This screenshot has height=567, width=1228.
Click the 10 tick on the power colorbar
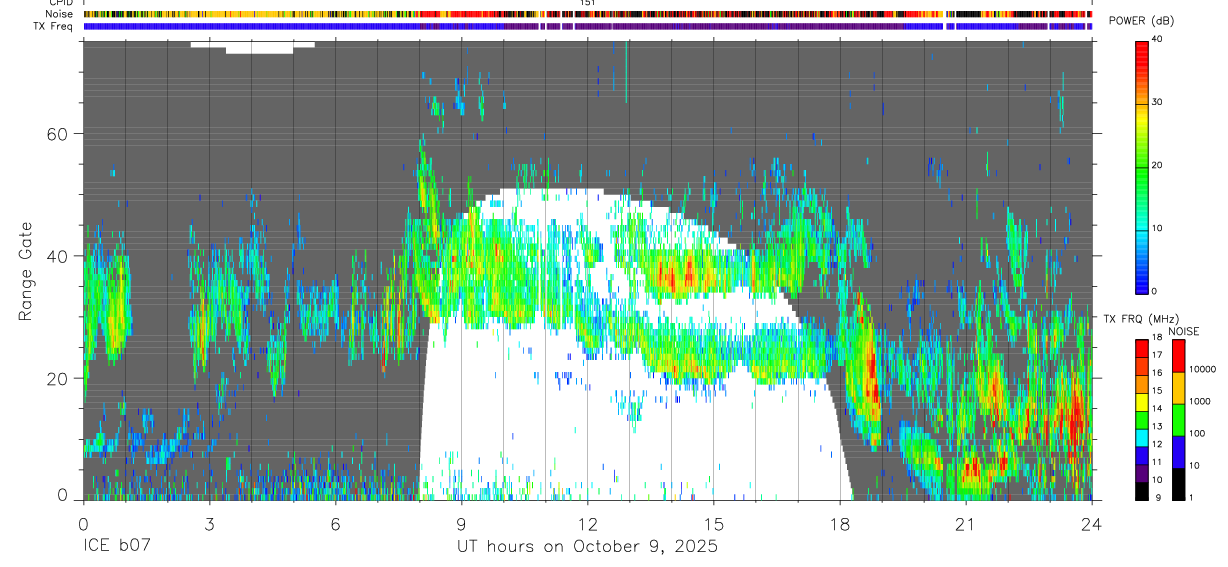pos(1158,228)
